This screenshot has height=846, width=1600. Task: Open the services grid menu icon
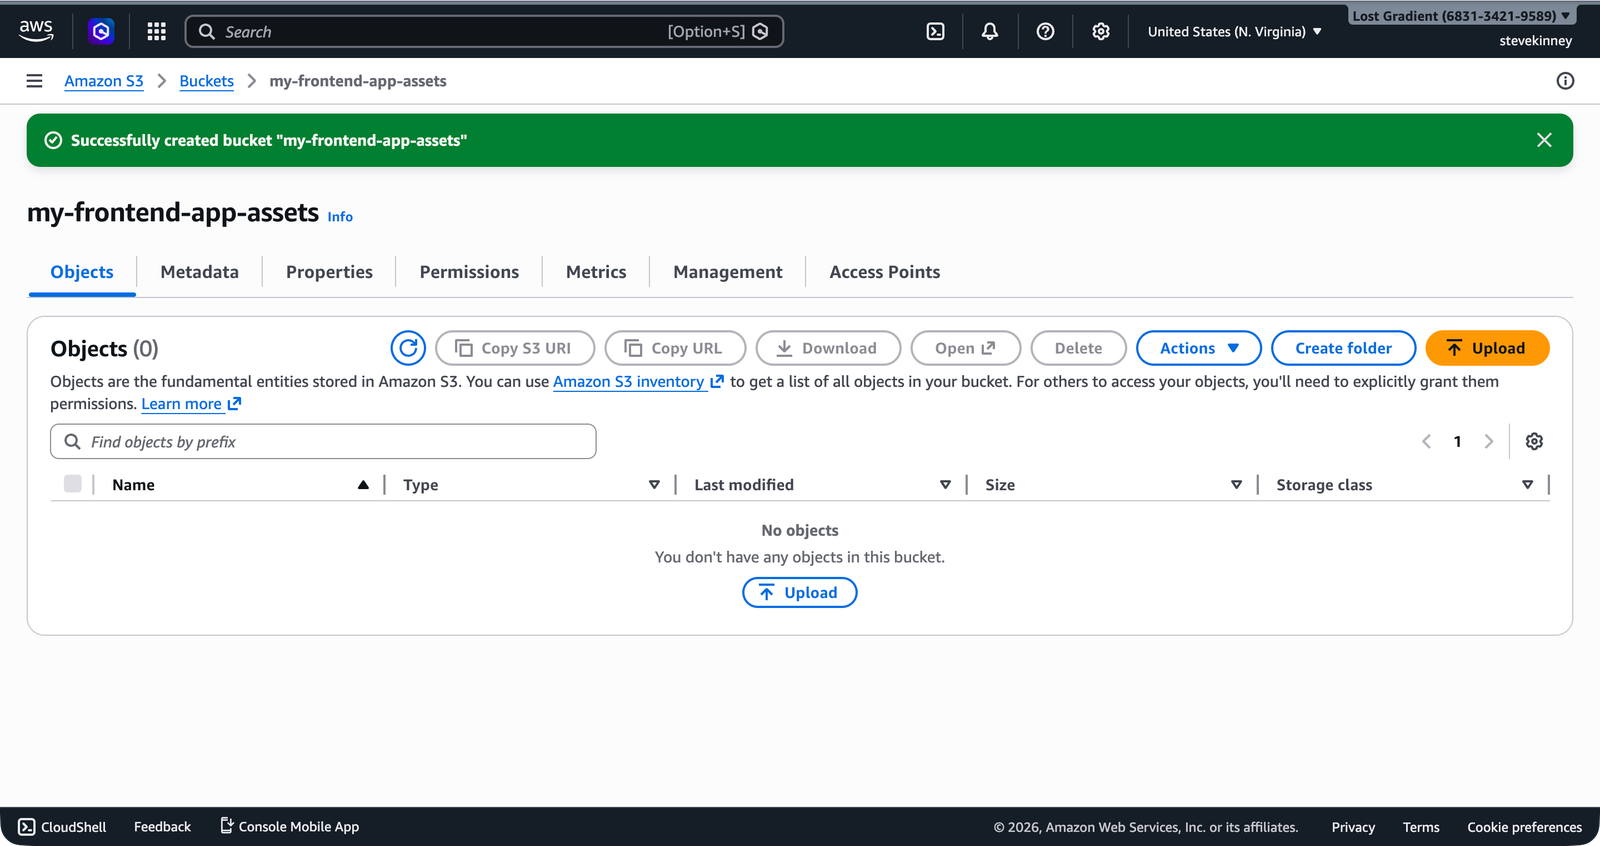(x=156, y=31)
